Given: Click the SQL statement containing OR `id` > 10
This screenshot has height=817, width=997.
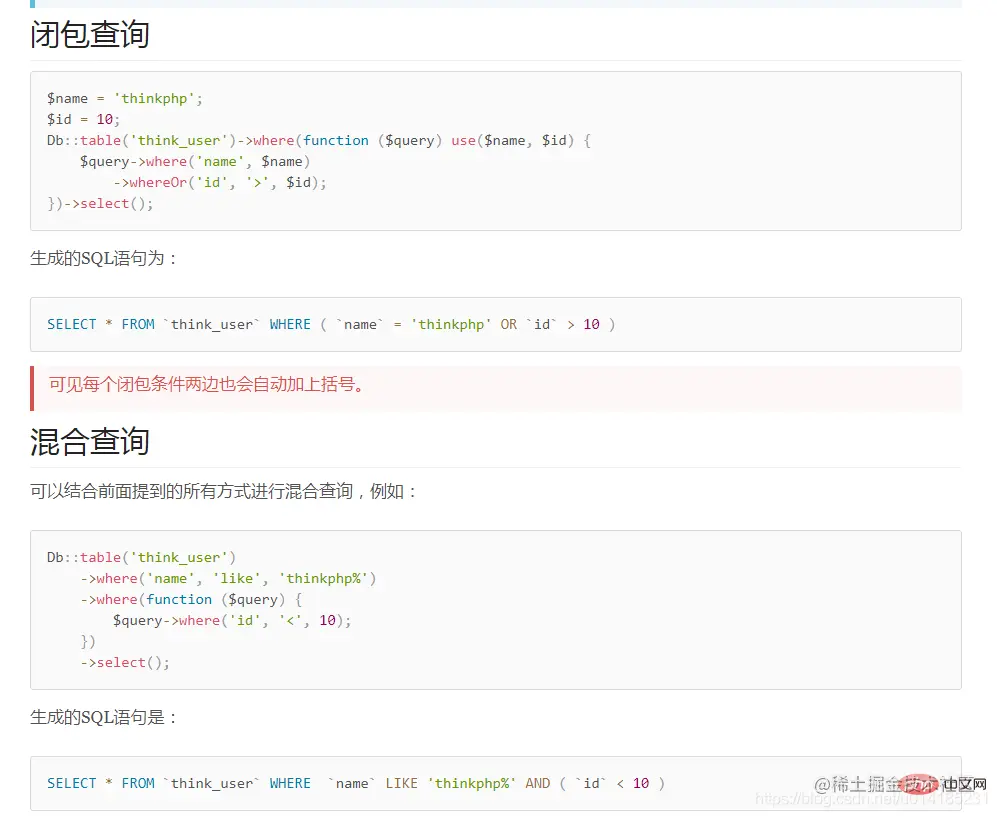Looking at the screenshot, I should click(x=331, y=324).
